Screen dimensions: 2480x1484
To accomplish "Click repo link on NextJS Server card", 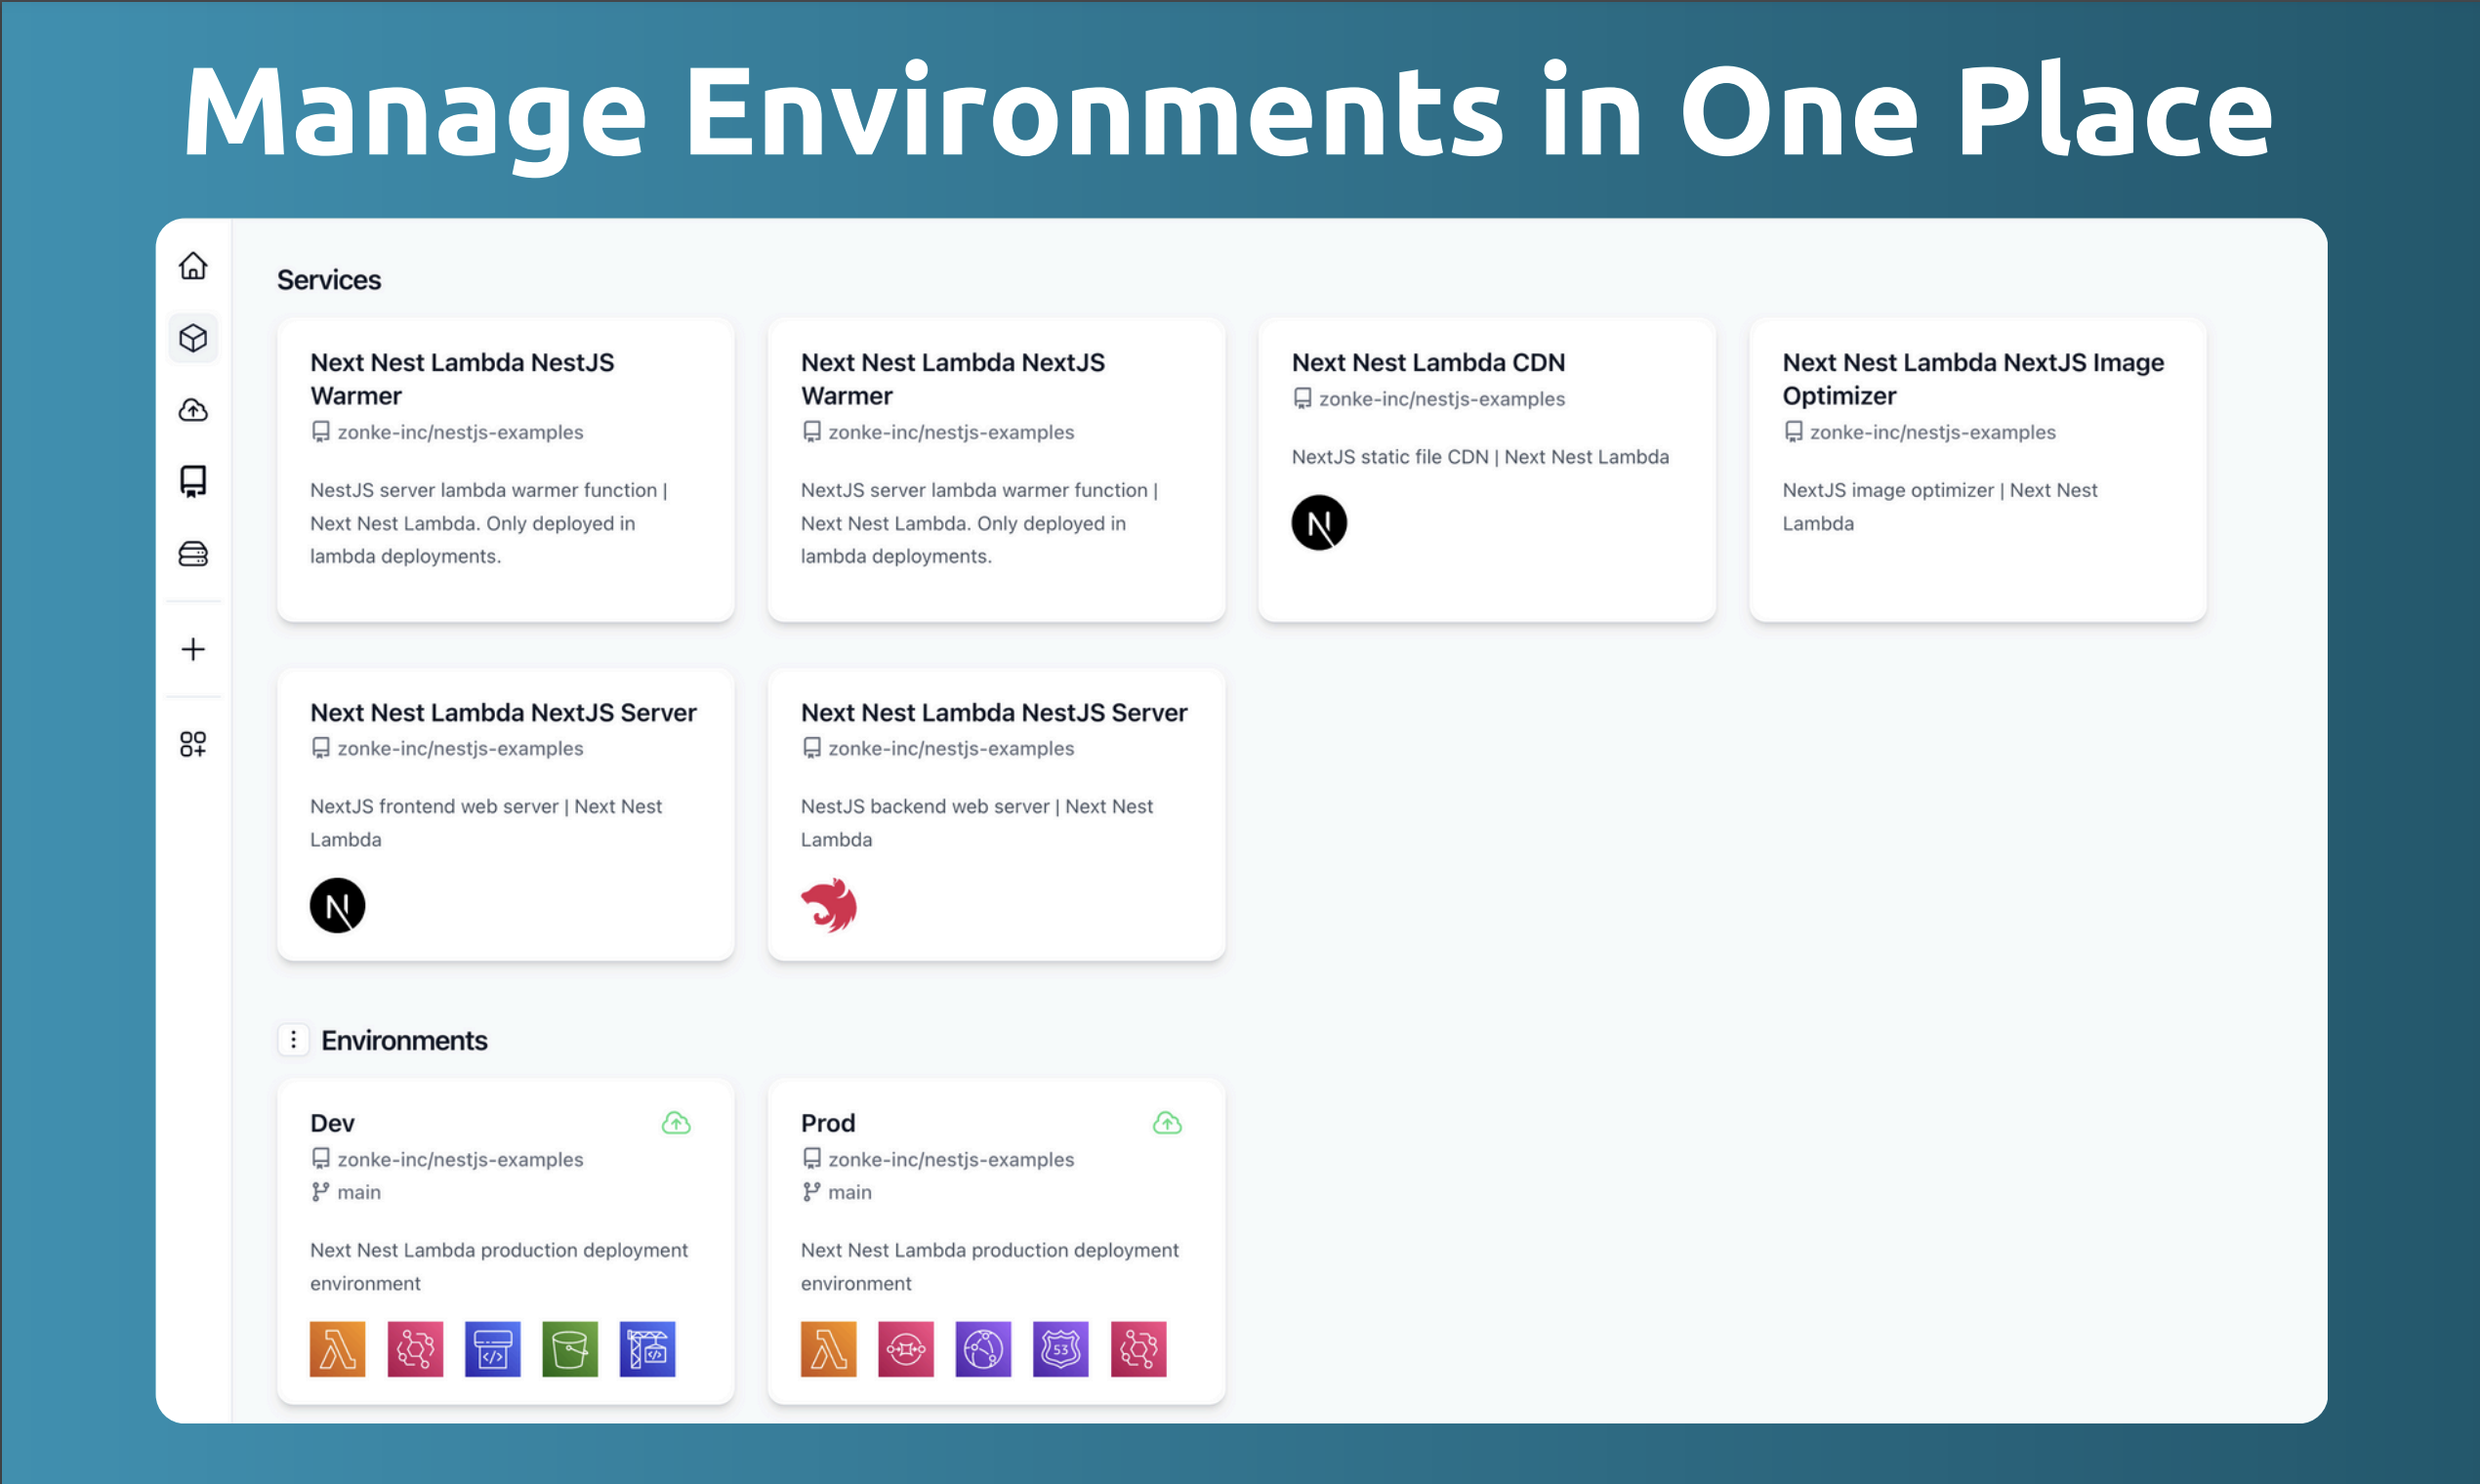I will (460, 748).
